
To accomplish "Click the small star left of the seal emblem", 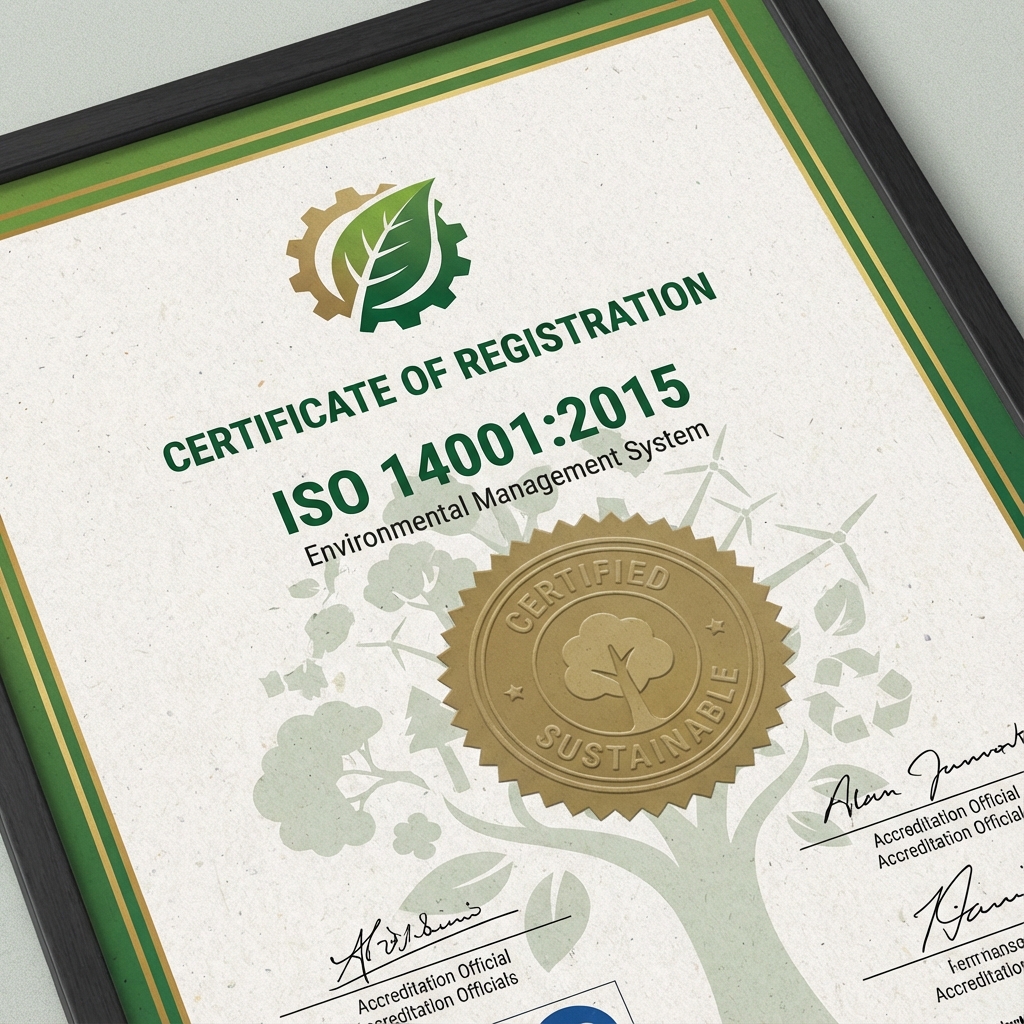I will 515,691.
